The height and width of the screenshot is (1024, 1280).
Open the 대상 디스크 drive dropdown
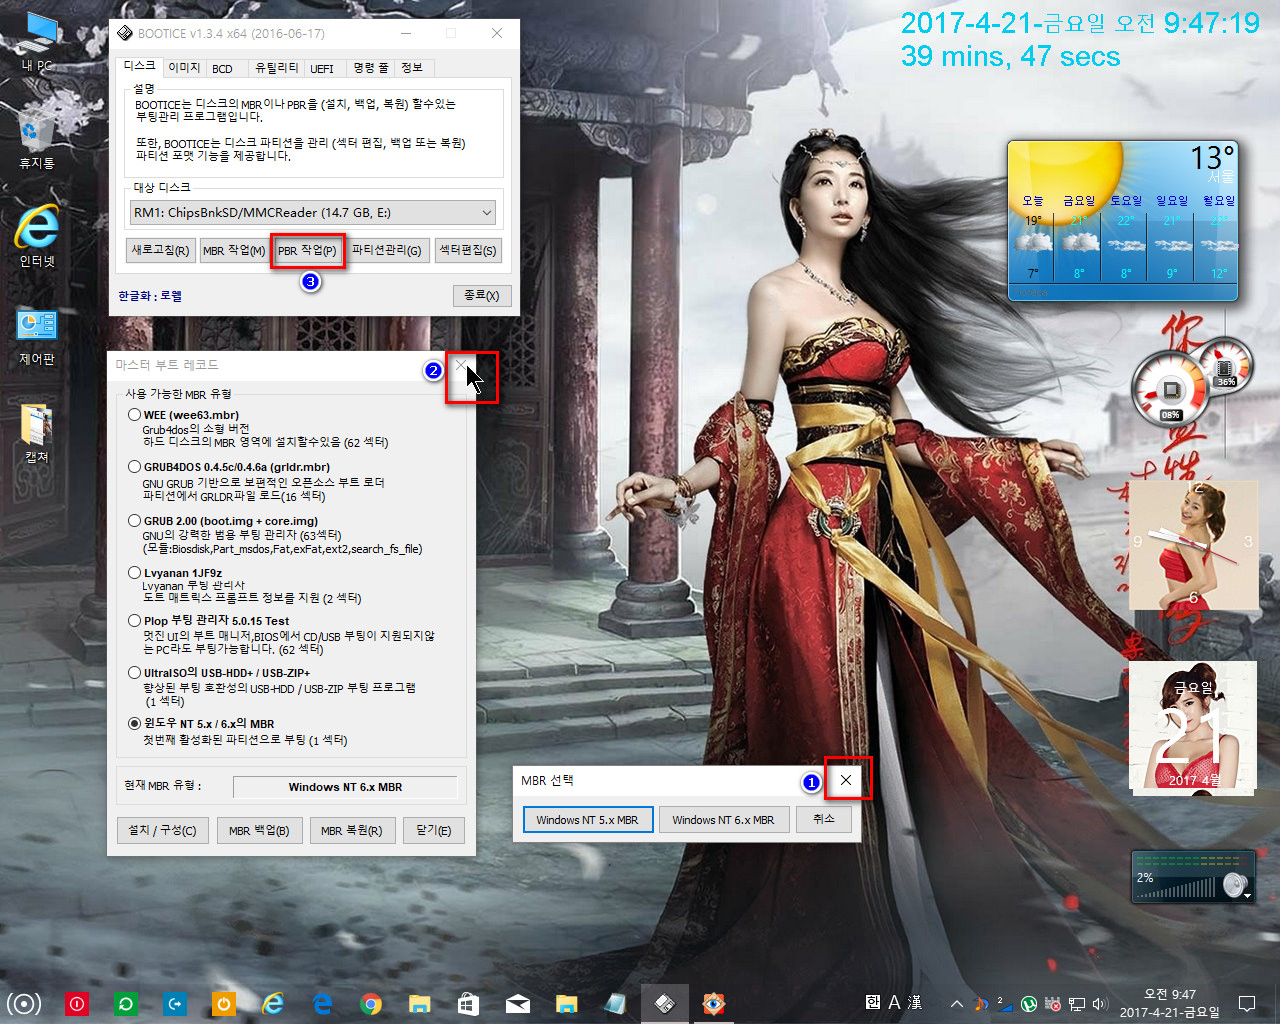(x=313, y=212)
